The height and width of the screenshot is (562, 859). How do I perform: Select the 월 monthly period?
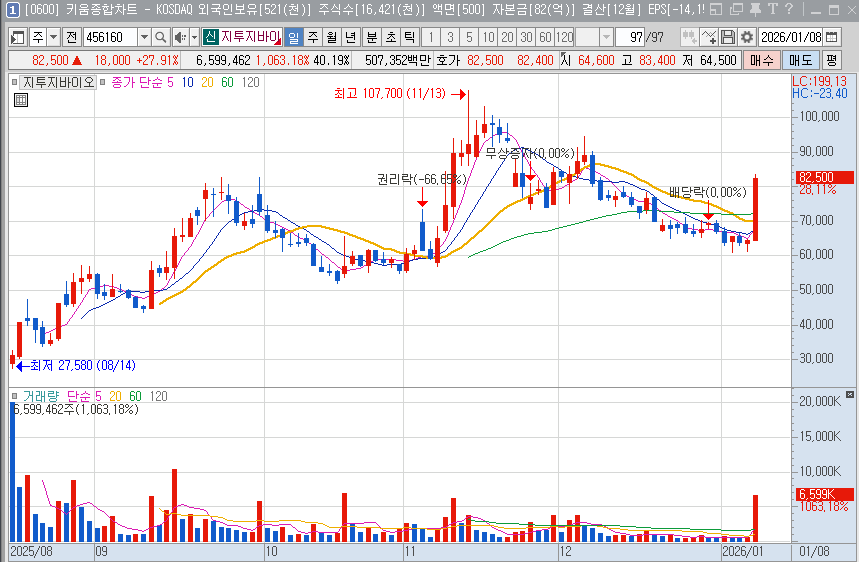(x=332, y=37)
